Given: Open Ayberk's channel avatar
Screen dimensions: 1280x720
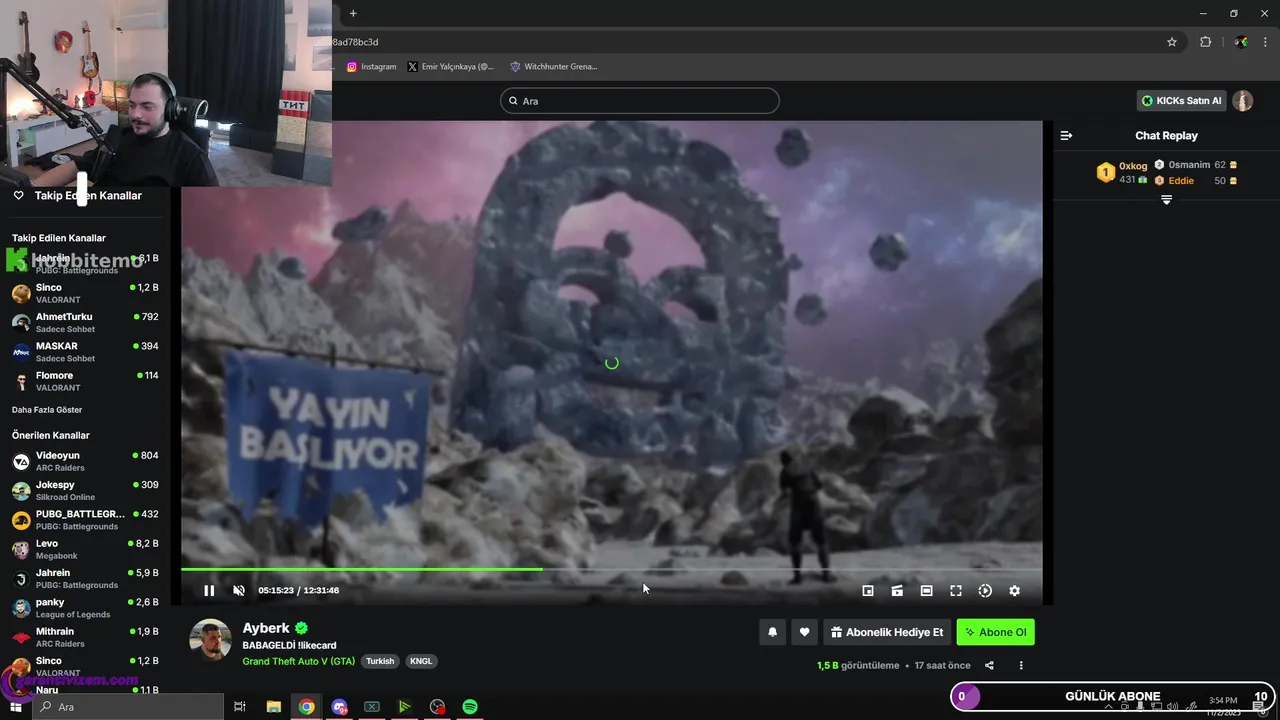Looking at the screenshot, I should click(x=210, y=640).
